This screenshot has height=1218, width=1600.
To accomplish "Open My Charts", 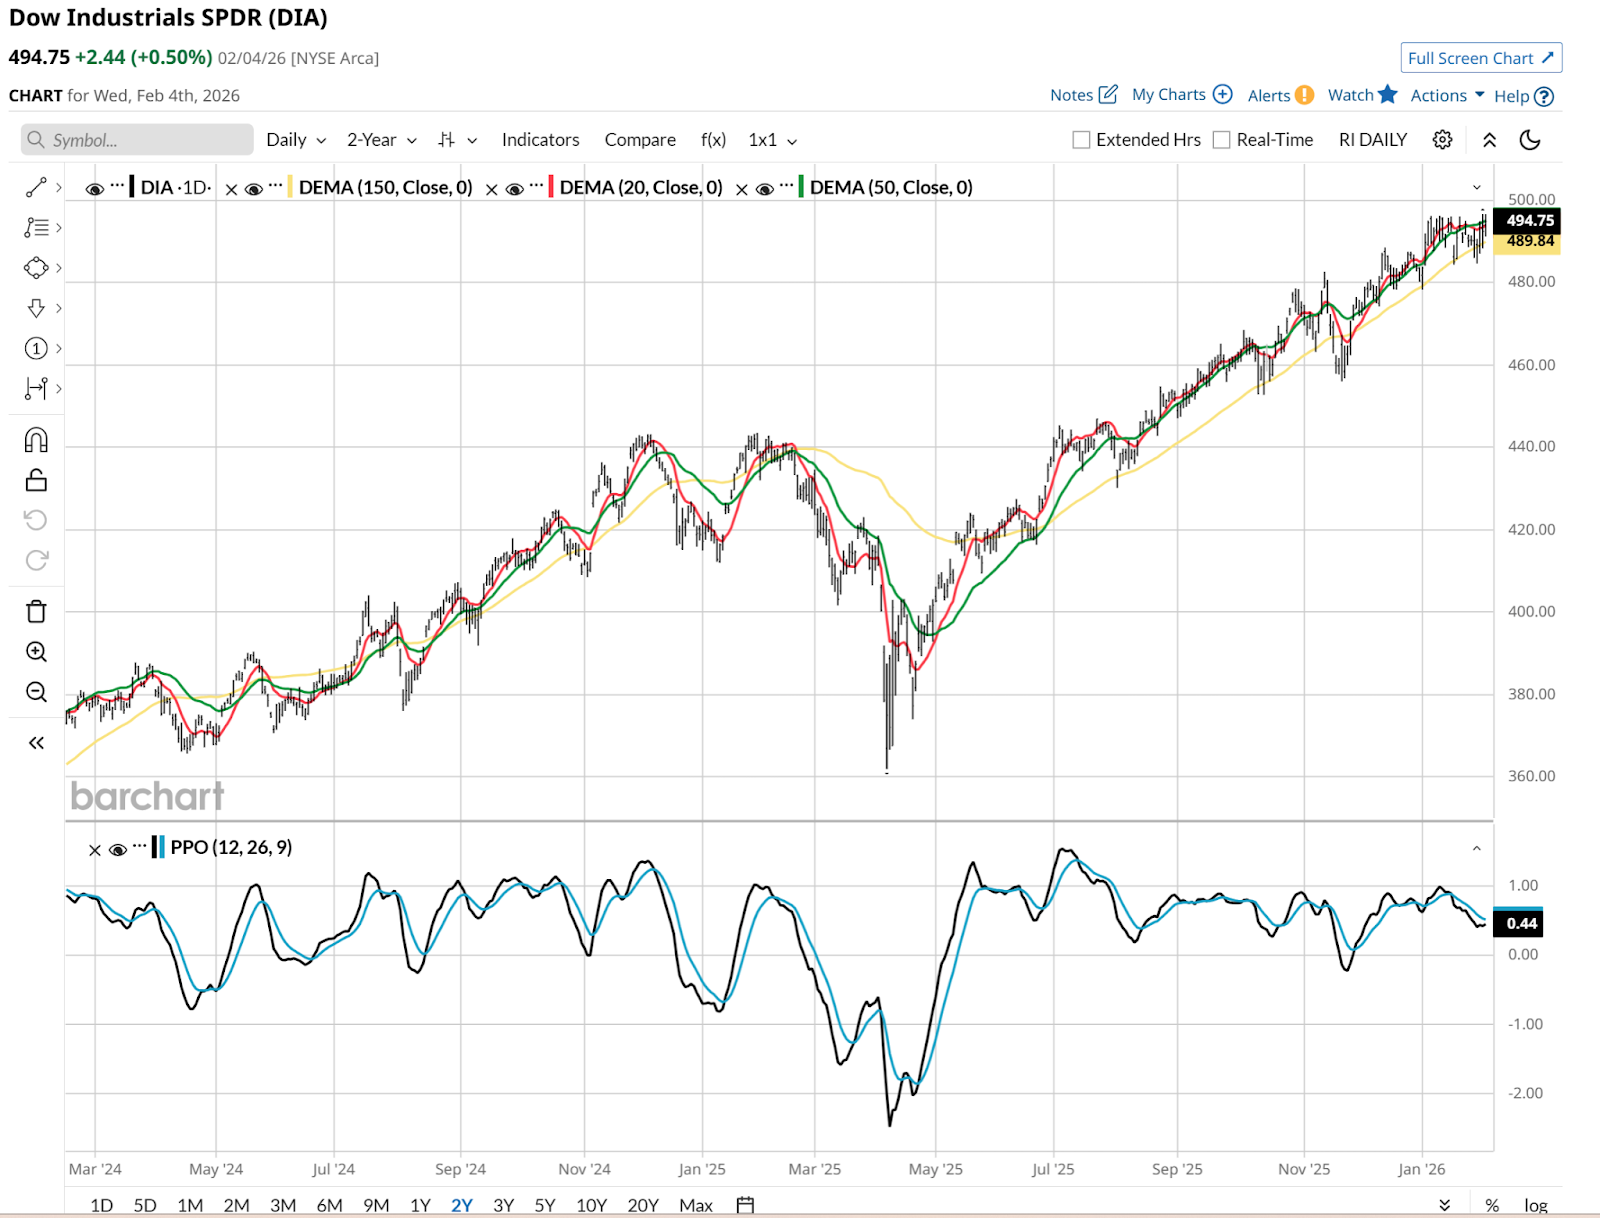I will coord(1182,95).
